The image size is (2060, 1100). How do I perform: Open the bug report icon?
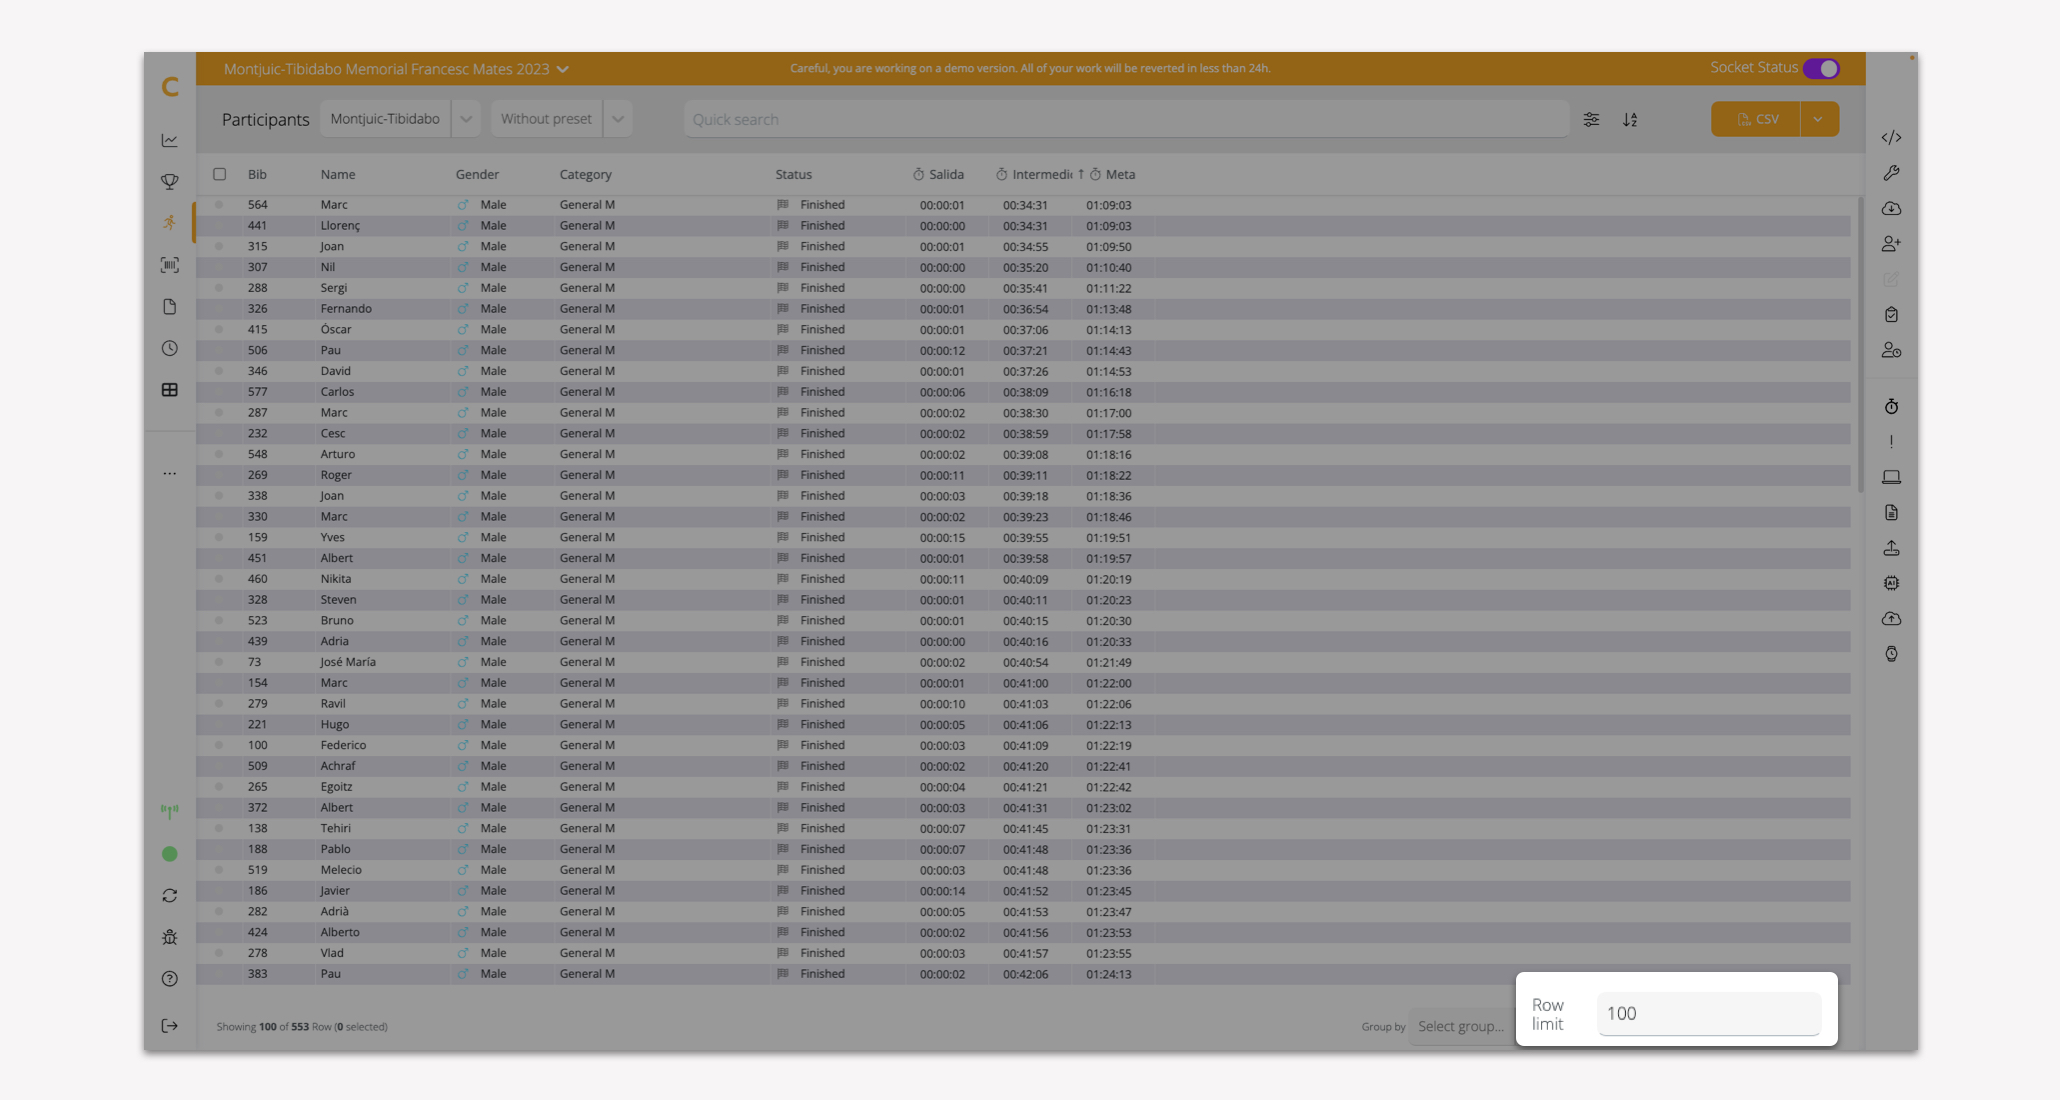click(170, 937)
